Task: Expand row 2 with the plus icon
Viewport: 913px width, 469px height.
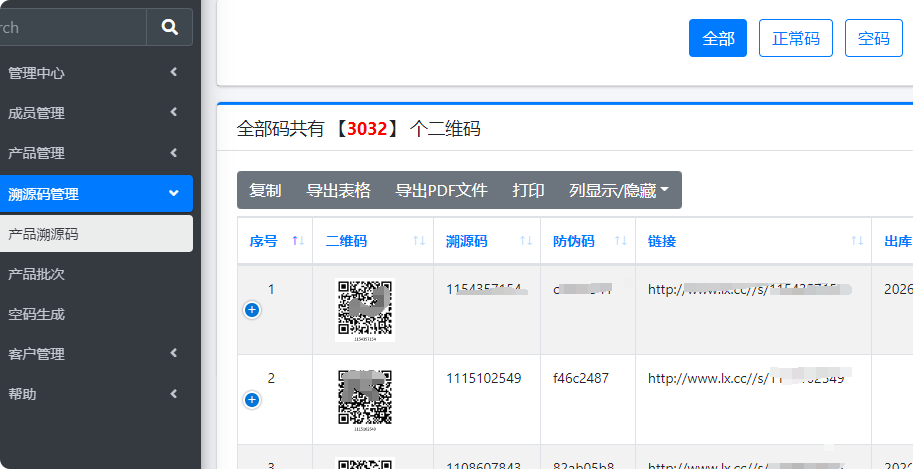Action: pos(252,400)
